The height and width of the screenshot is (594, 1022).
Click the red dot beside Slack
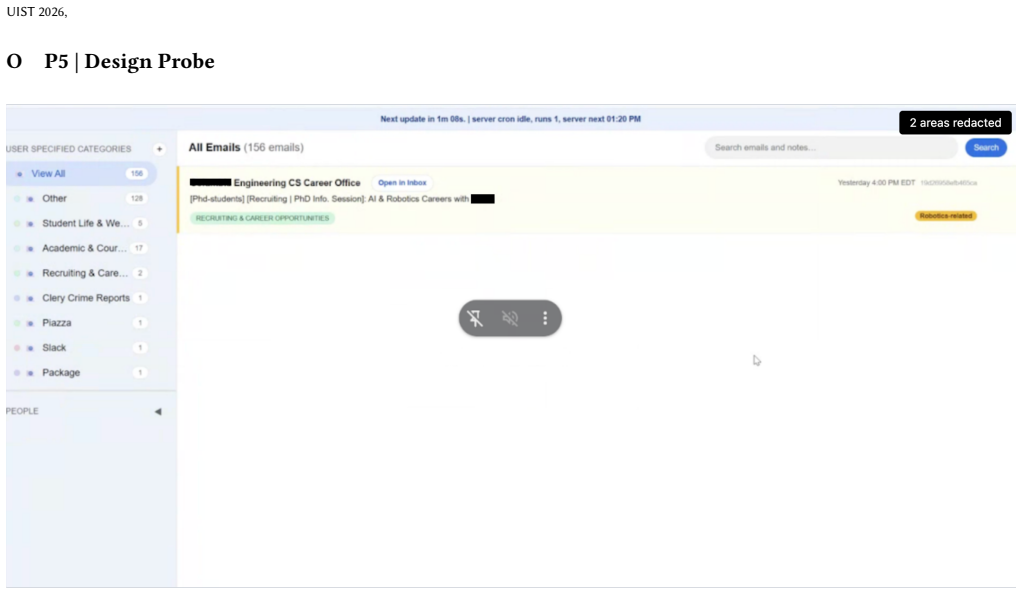tap(17, 348)
